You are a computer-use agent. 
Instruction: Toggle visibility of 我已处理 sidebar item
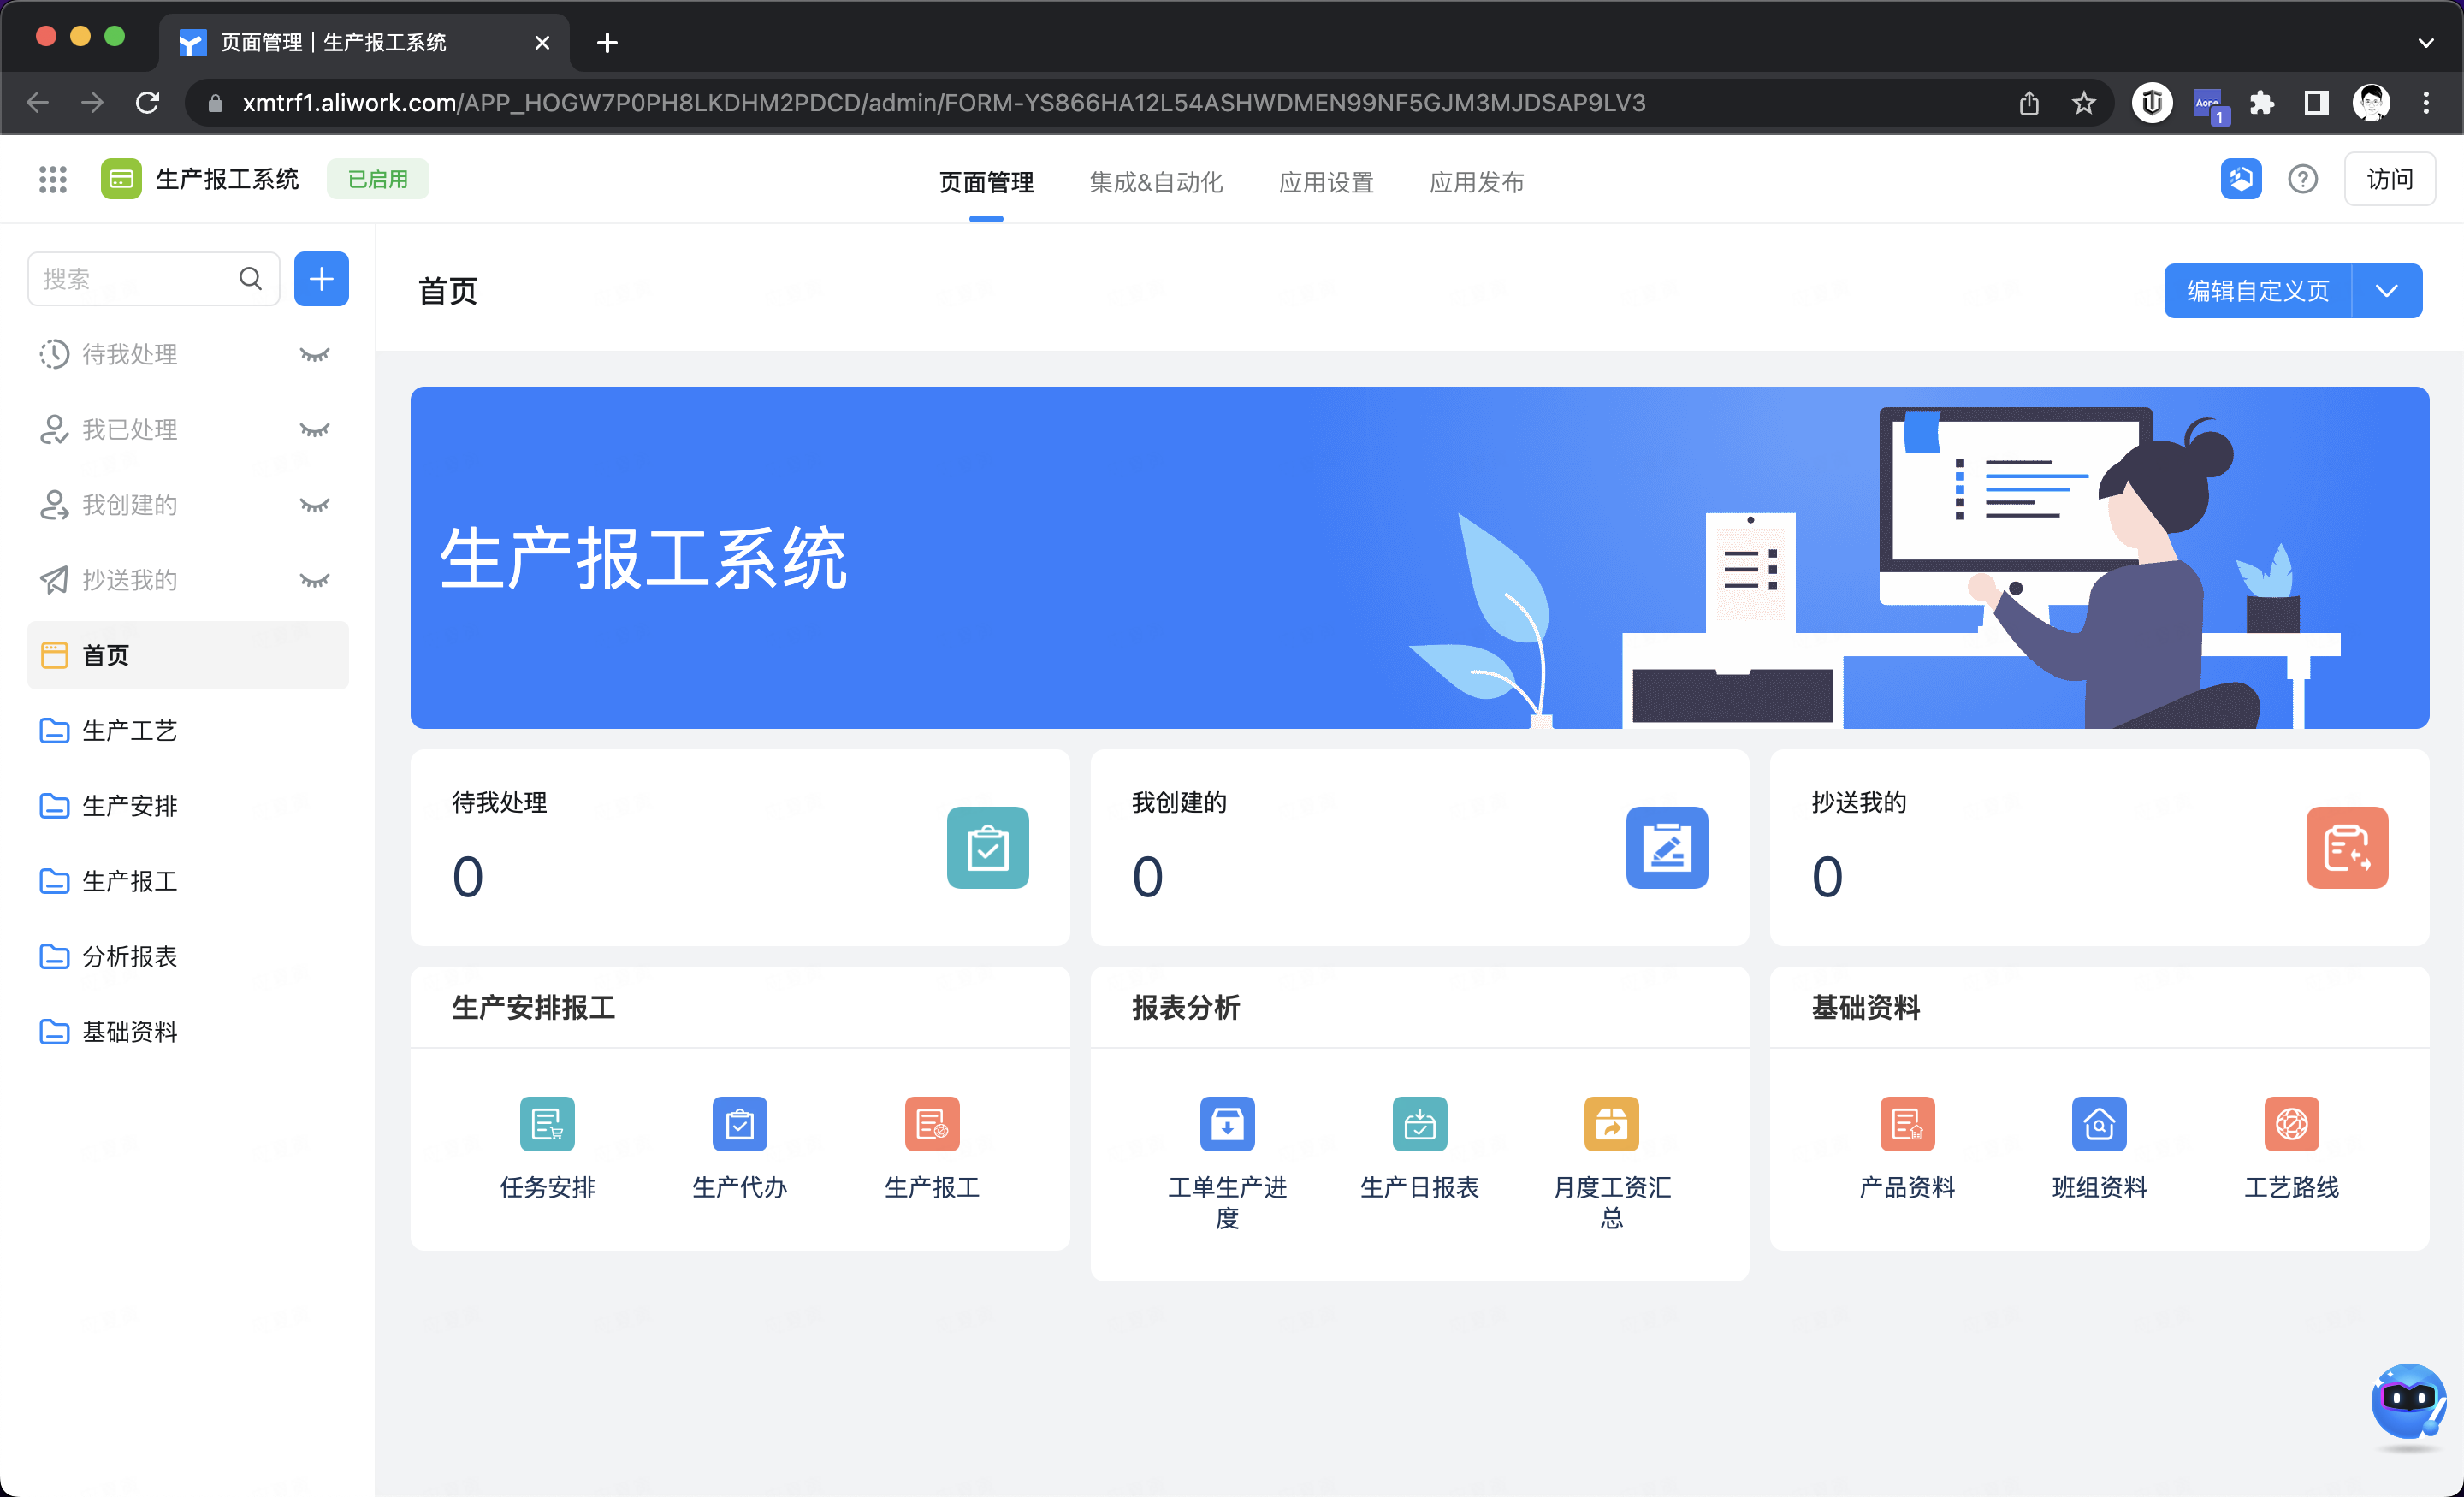tap(315, 430)
